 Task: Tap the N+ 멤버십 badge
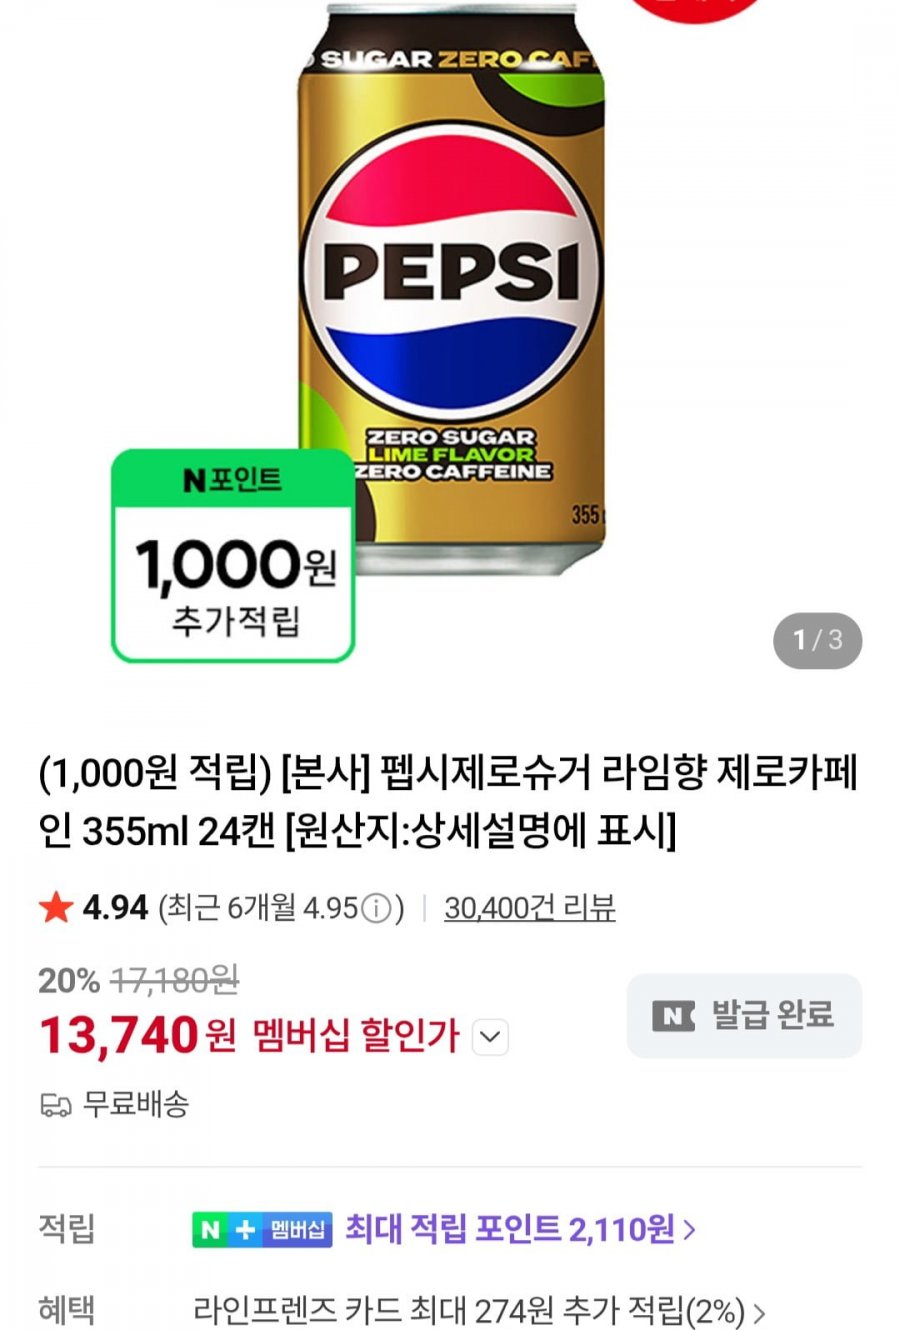262,1229
